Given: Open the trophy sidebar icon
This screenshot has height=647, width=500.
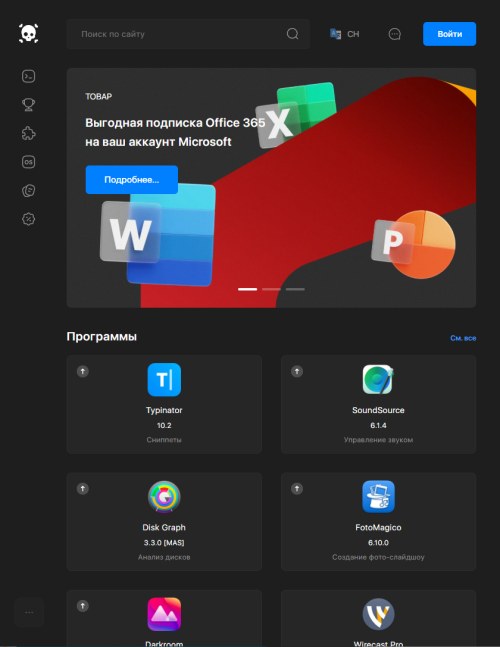Looking at the screenshot, I should [28, 105].
